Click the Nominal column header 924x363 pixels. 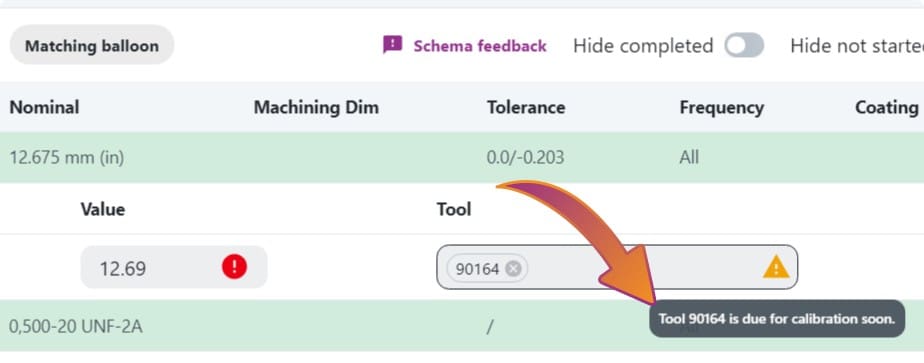(x=44, y=107)
